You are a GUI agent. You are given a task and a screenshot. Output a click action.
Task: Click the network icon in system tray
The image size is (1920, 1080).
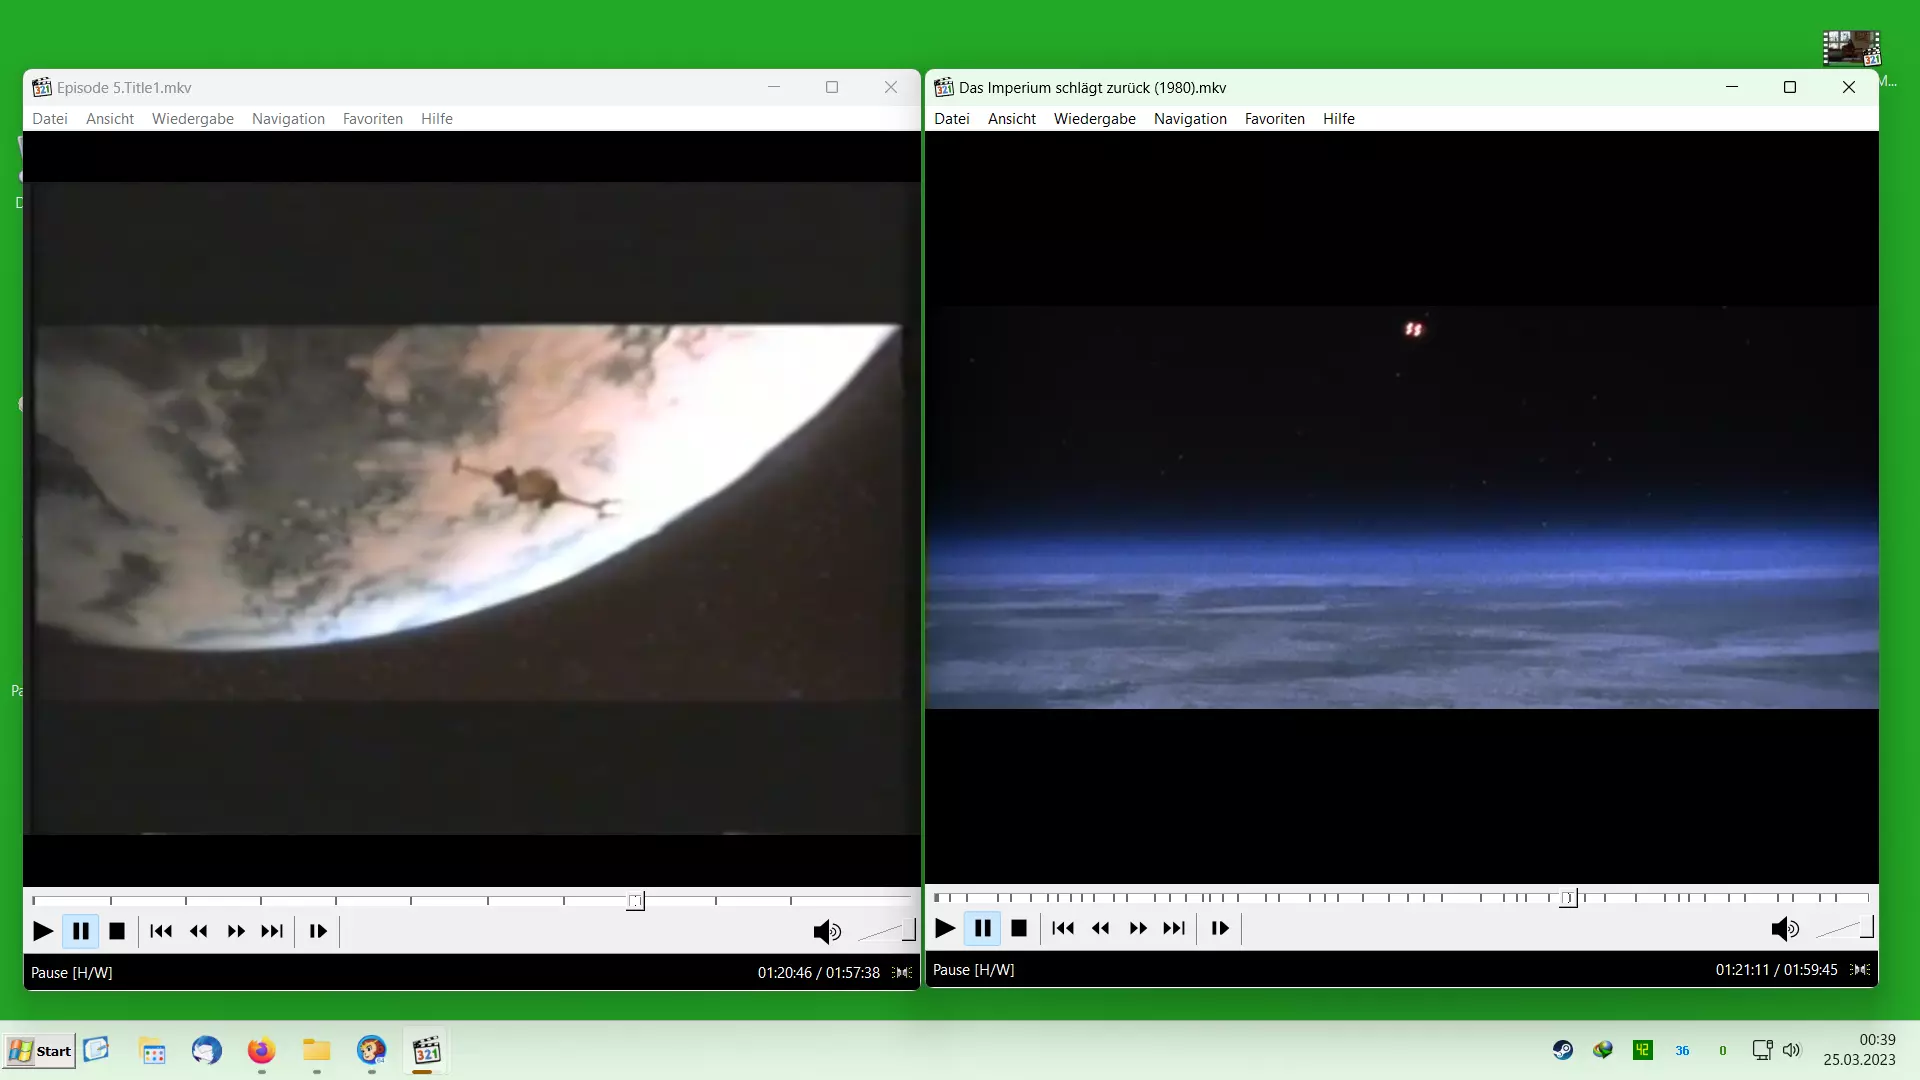(1762, 1050)
